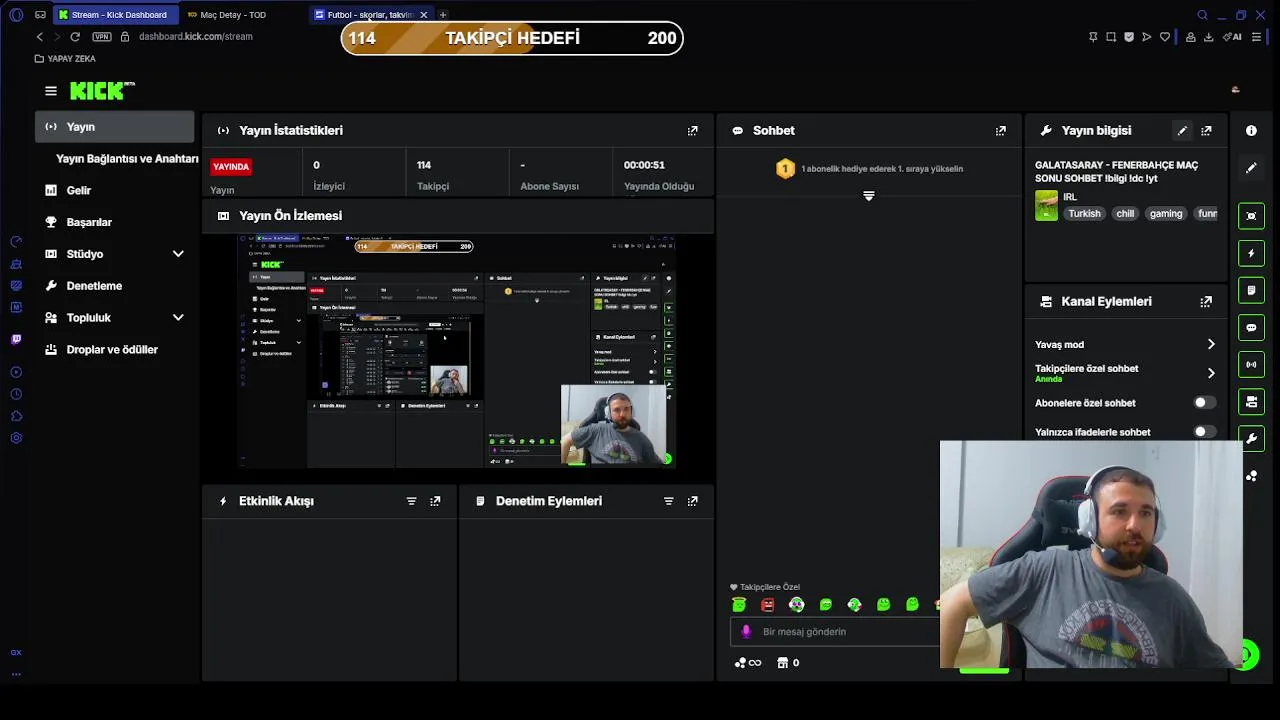This screenshot has height=720, width=1280.
Task: Open the browser downloads icon
Action: [1208, 37]
